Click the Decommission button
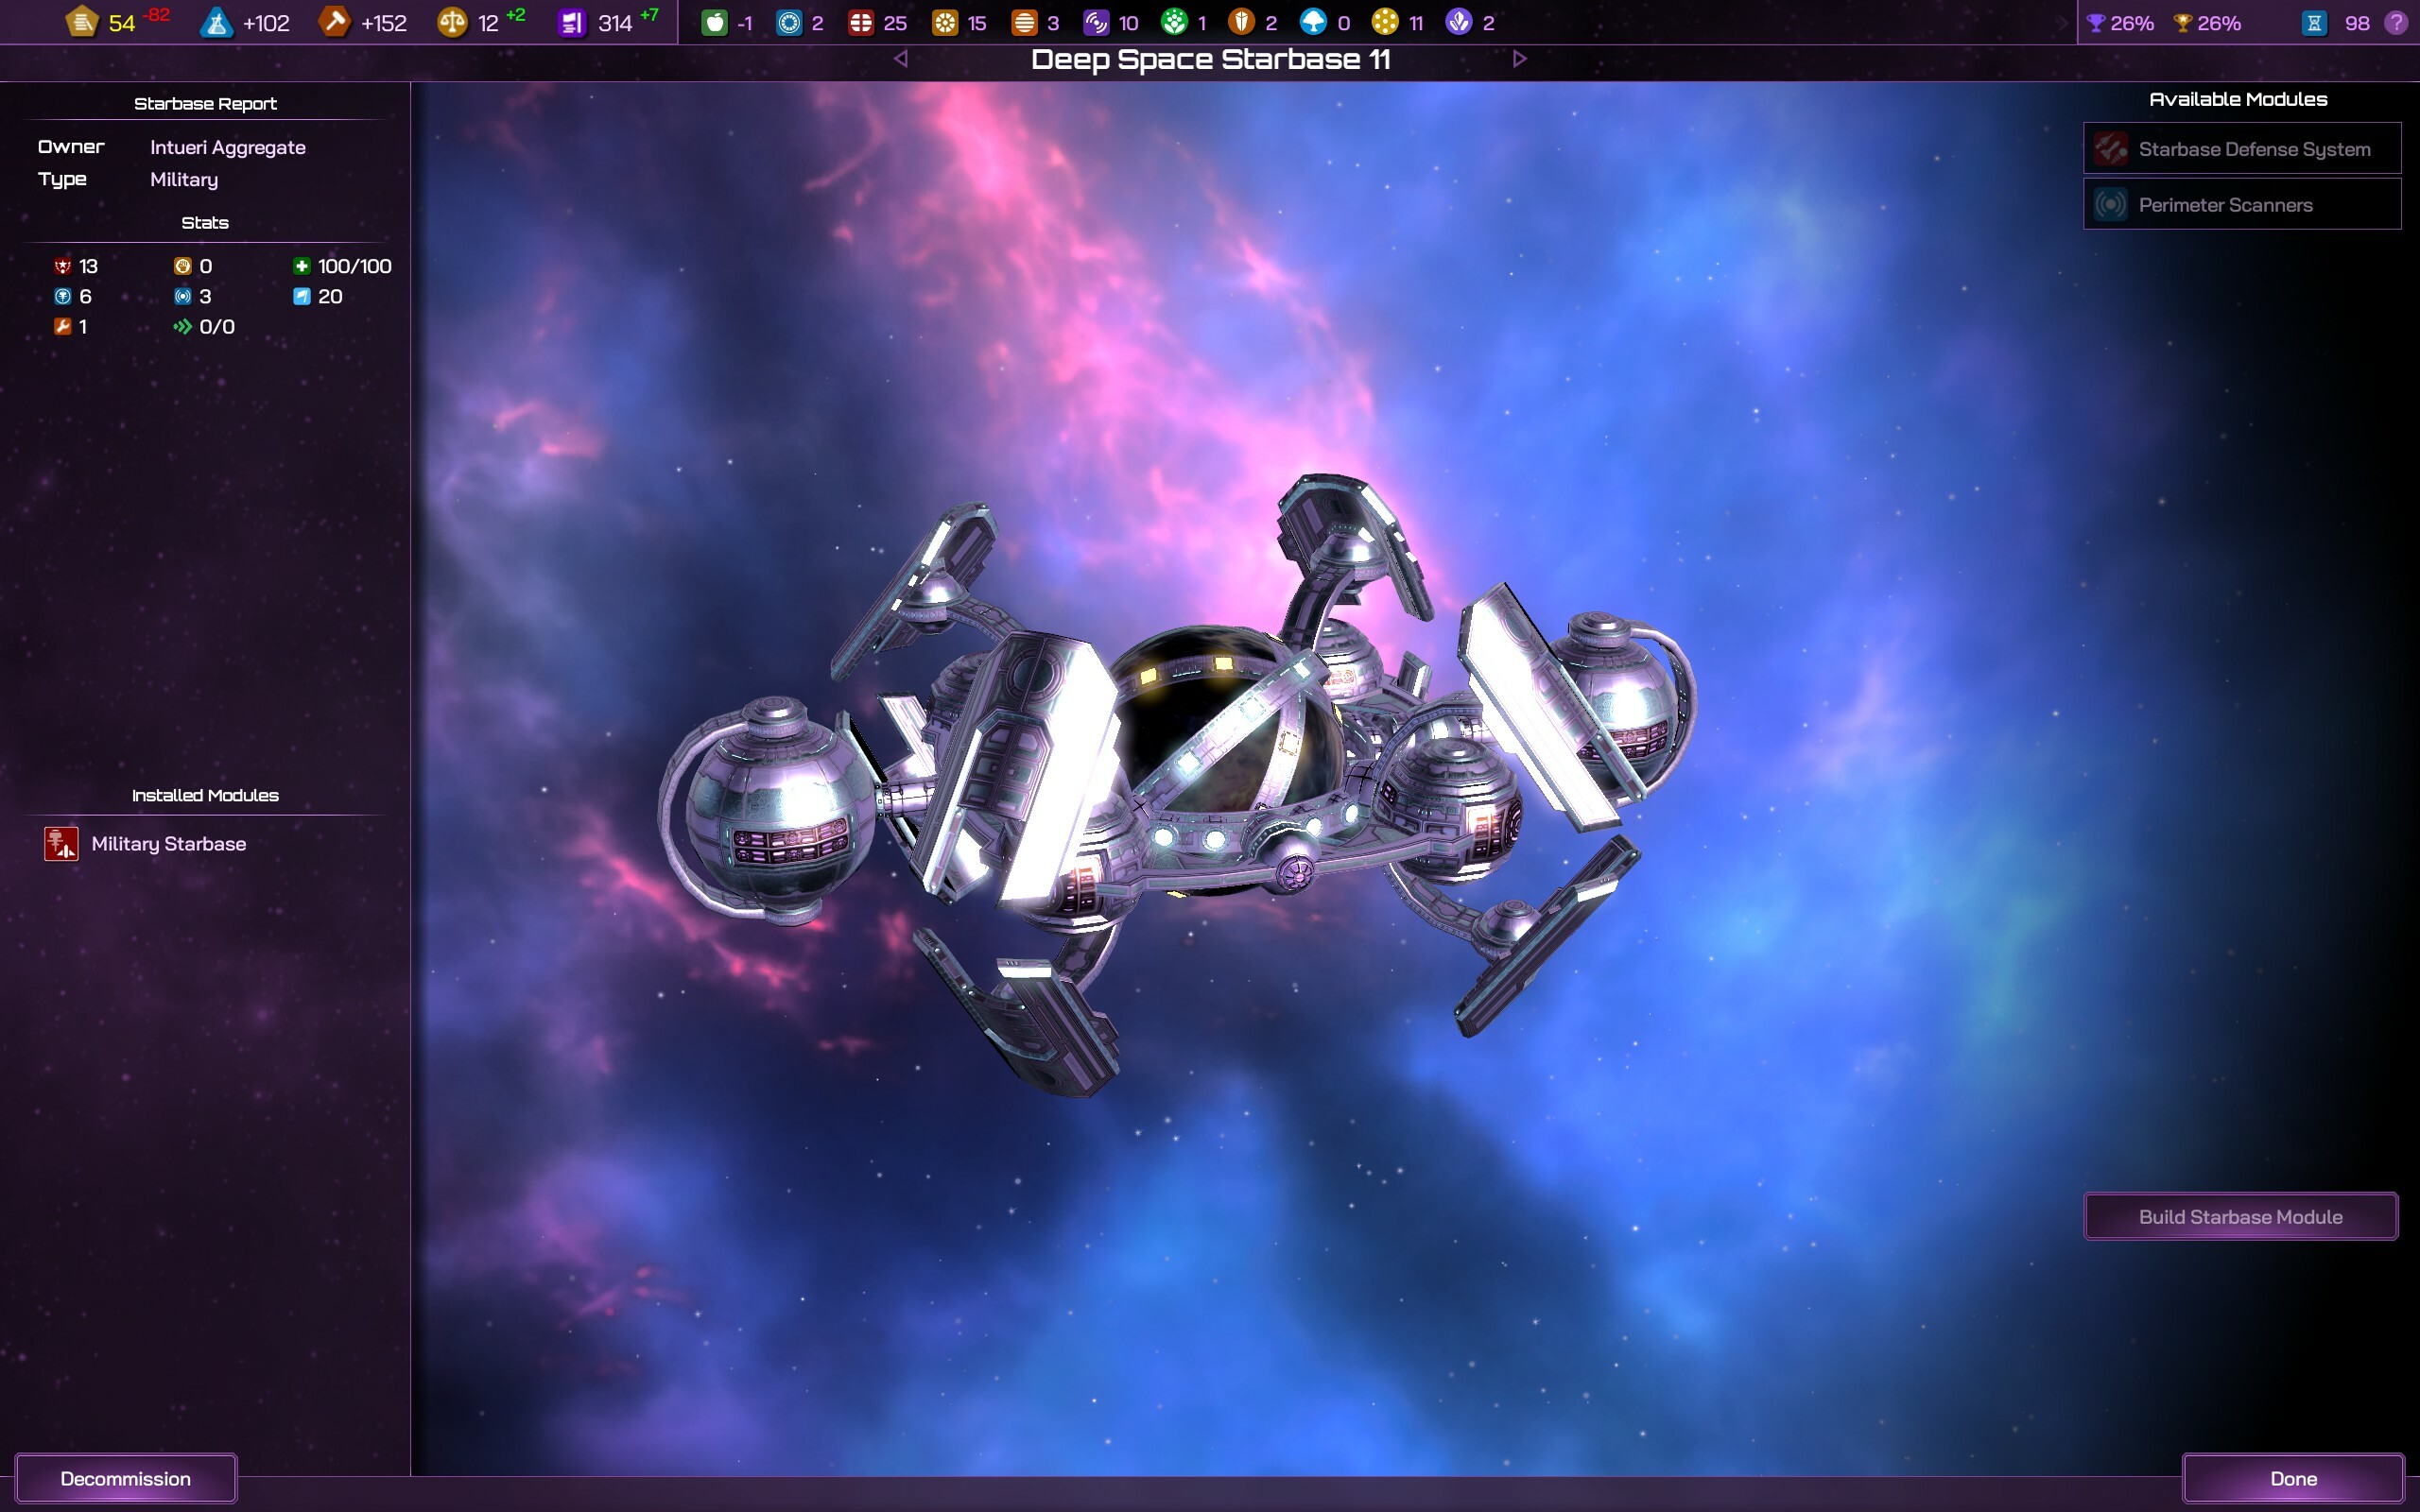Screen dimensions: 2420x1512 point(126,1478)
